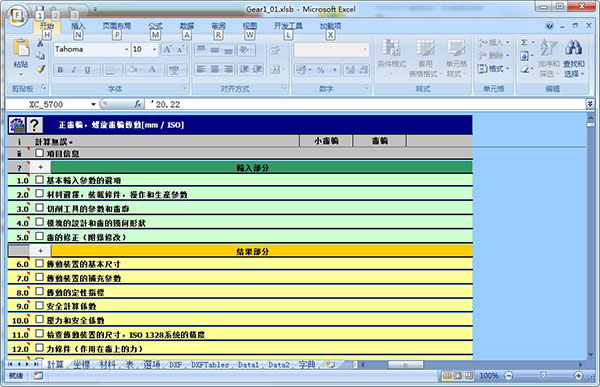Open the 插入 ribbon tab
This screenshot has width=600, height=387.
[78, 26]
